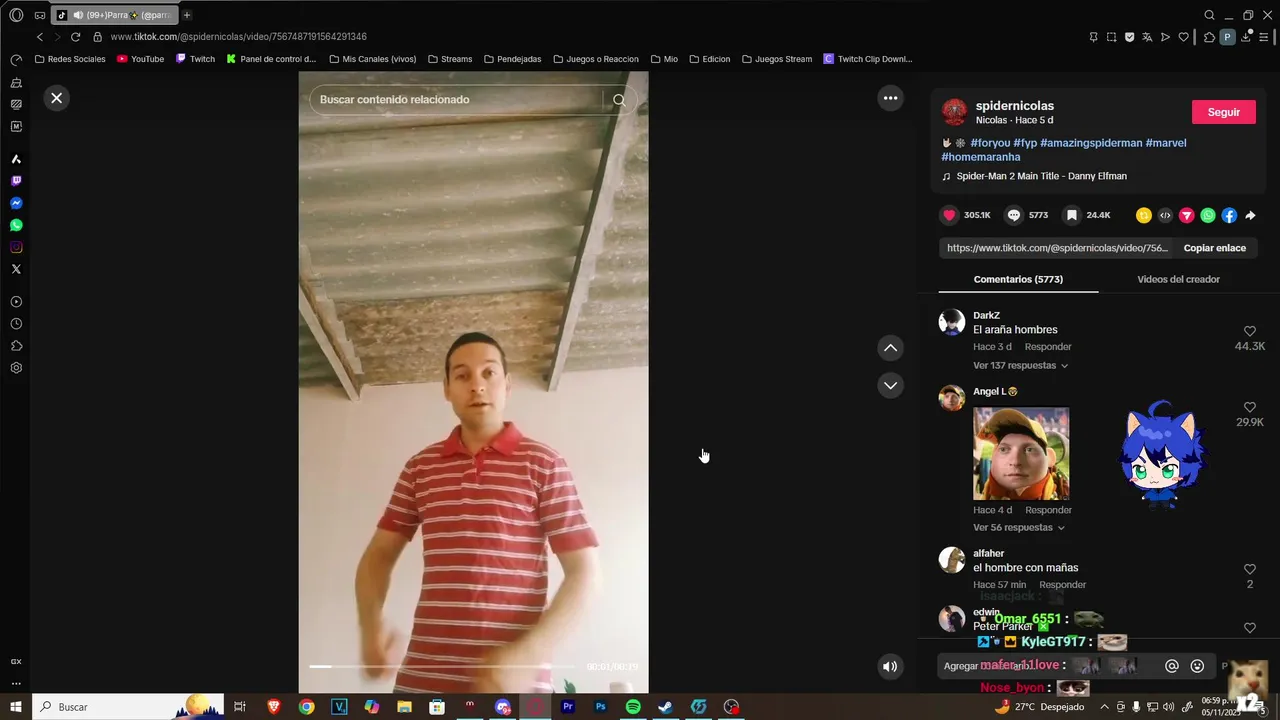
Task: Open the Twitch Clip Downloader bookmark
Action: coord(867,59)
